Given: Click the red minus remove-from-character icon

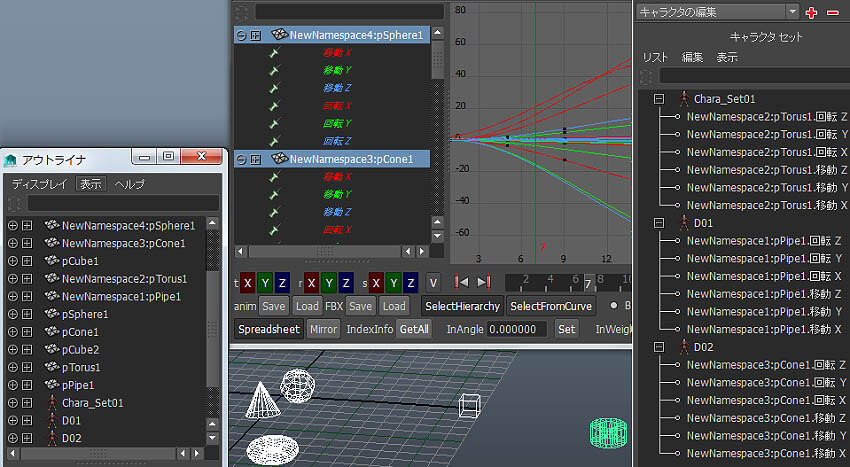Looking at the screenshot, I should [832, 12].
